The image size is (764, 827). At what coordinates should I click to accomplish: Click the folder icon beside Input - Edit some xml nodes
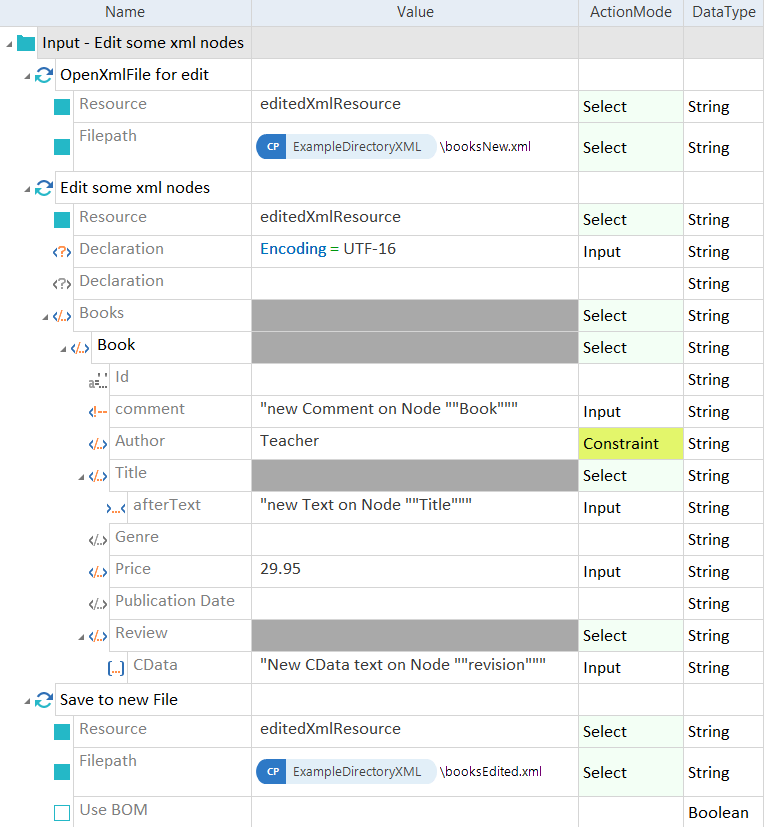26,43
